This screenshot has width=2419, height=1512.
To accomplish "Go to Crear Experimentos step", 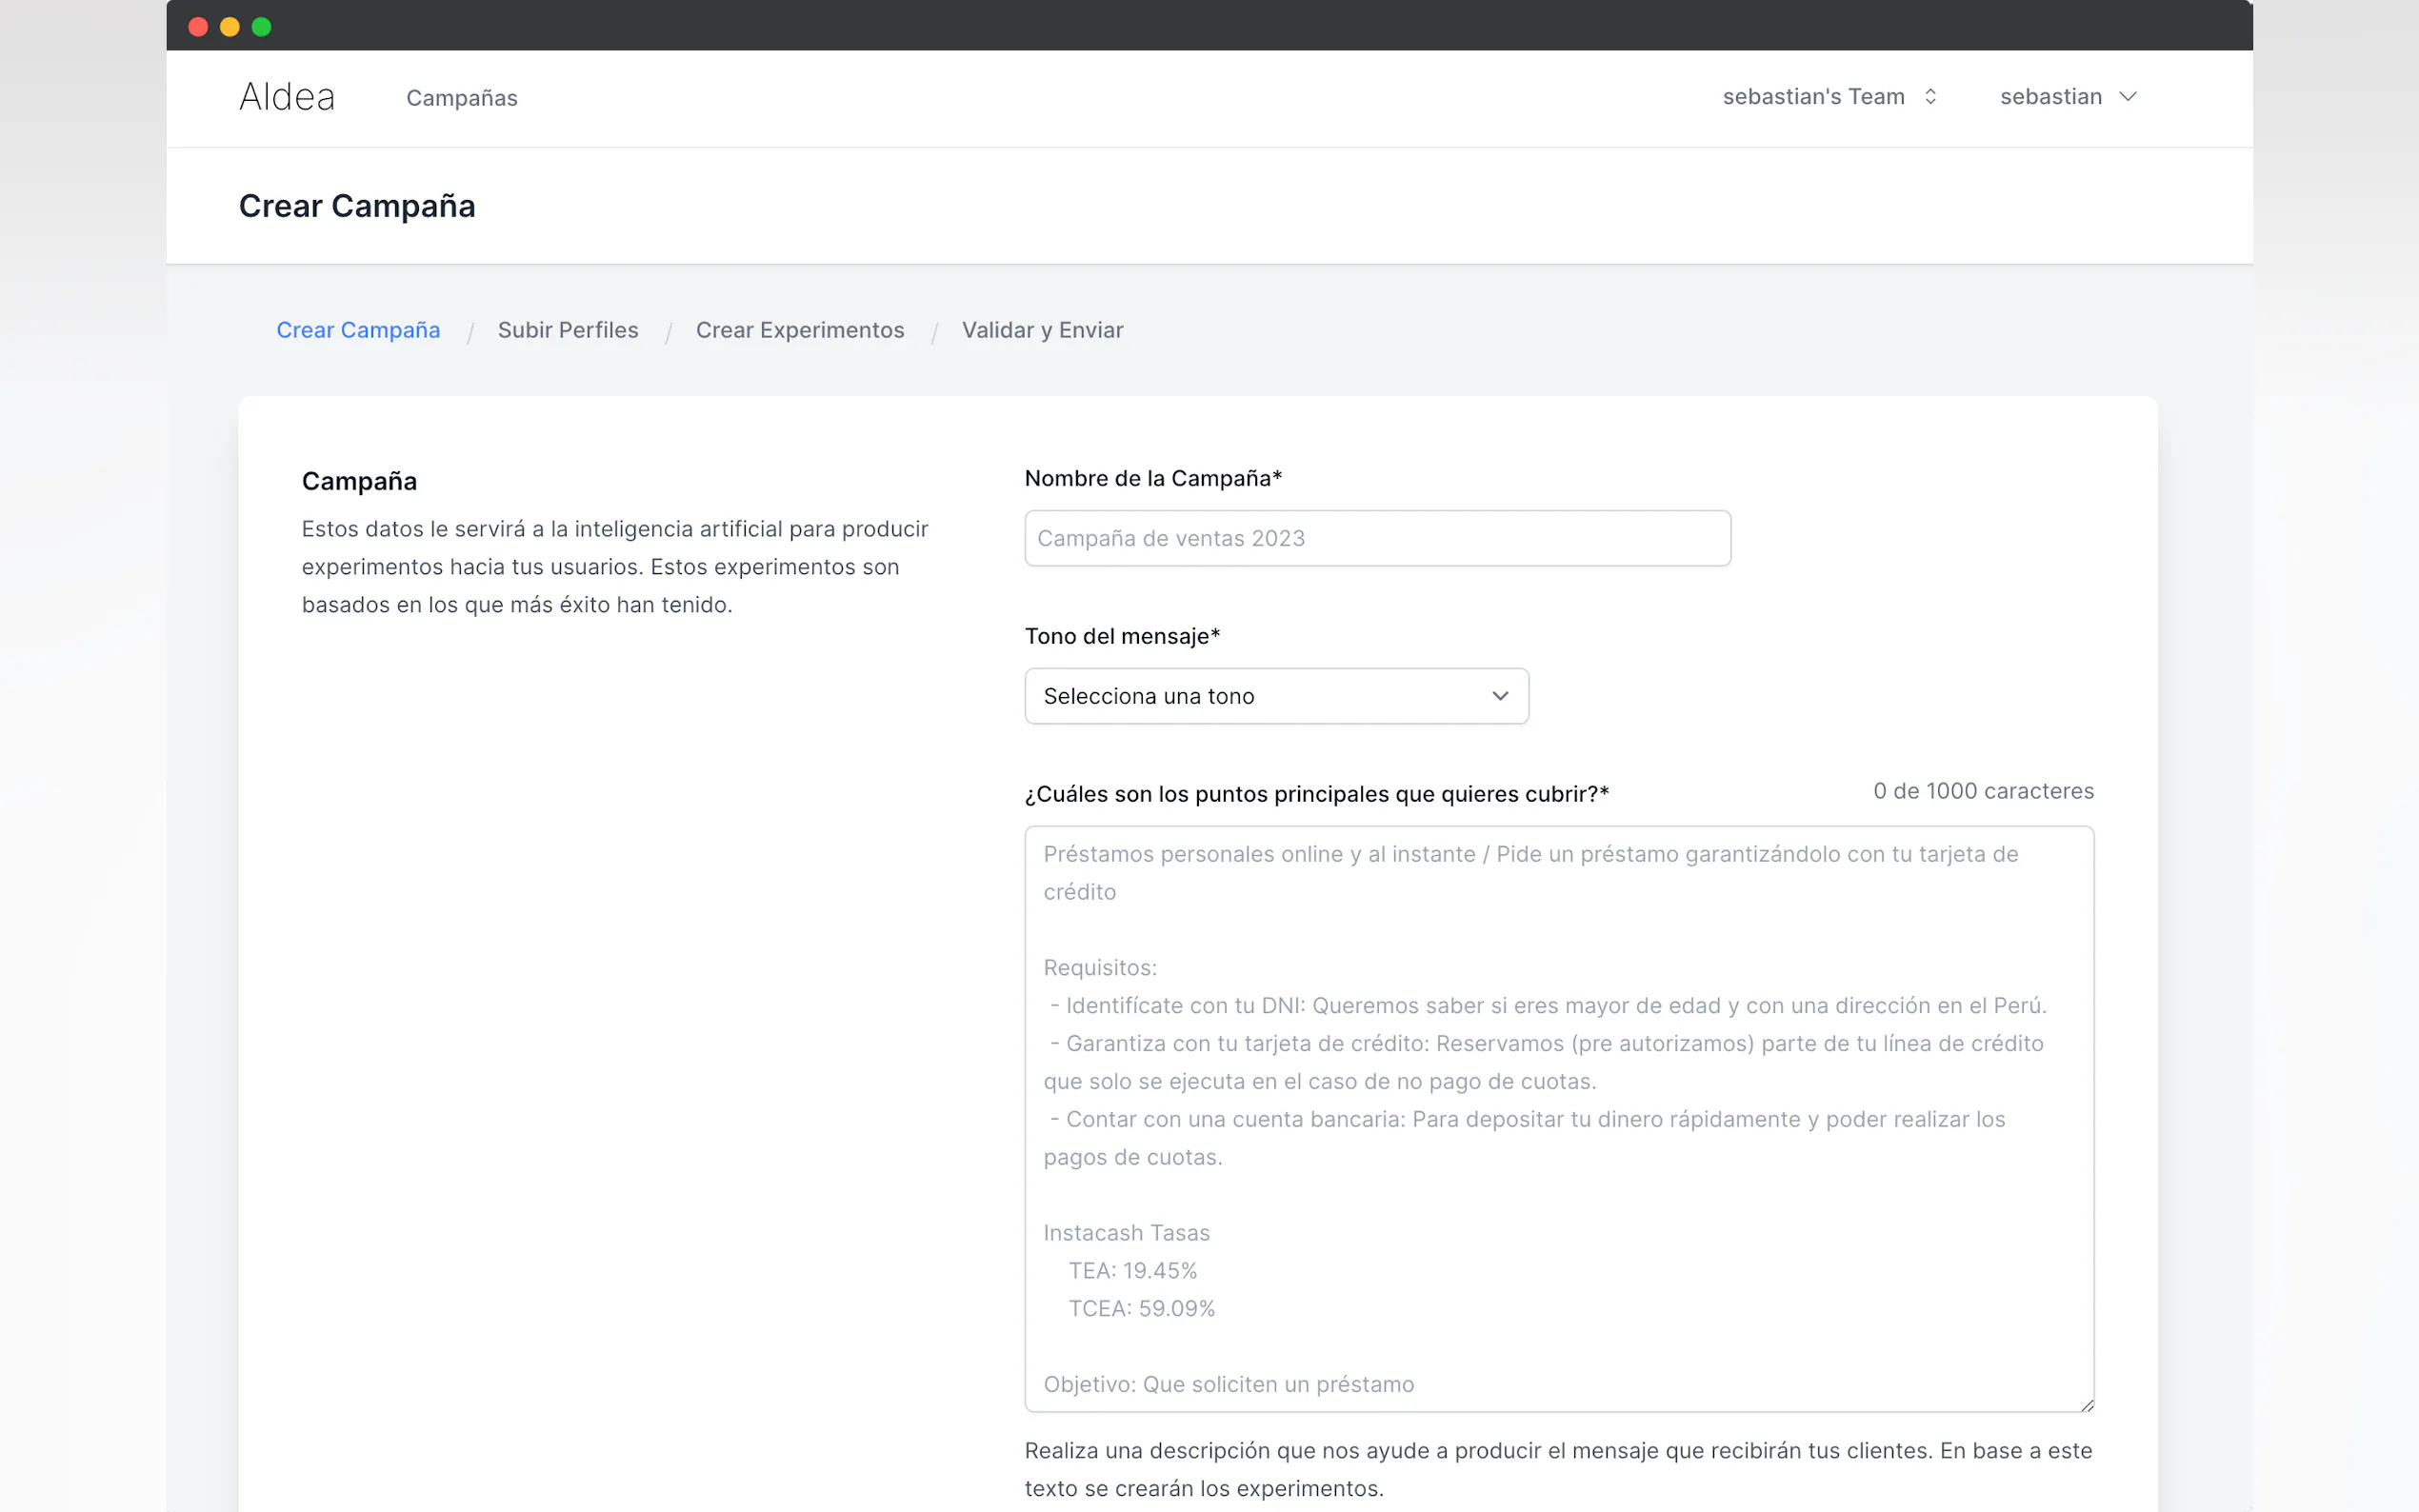I will point(799,330).
